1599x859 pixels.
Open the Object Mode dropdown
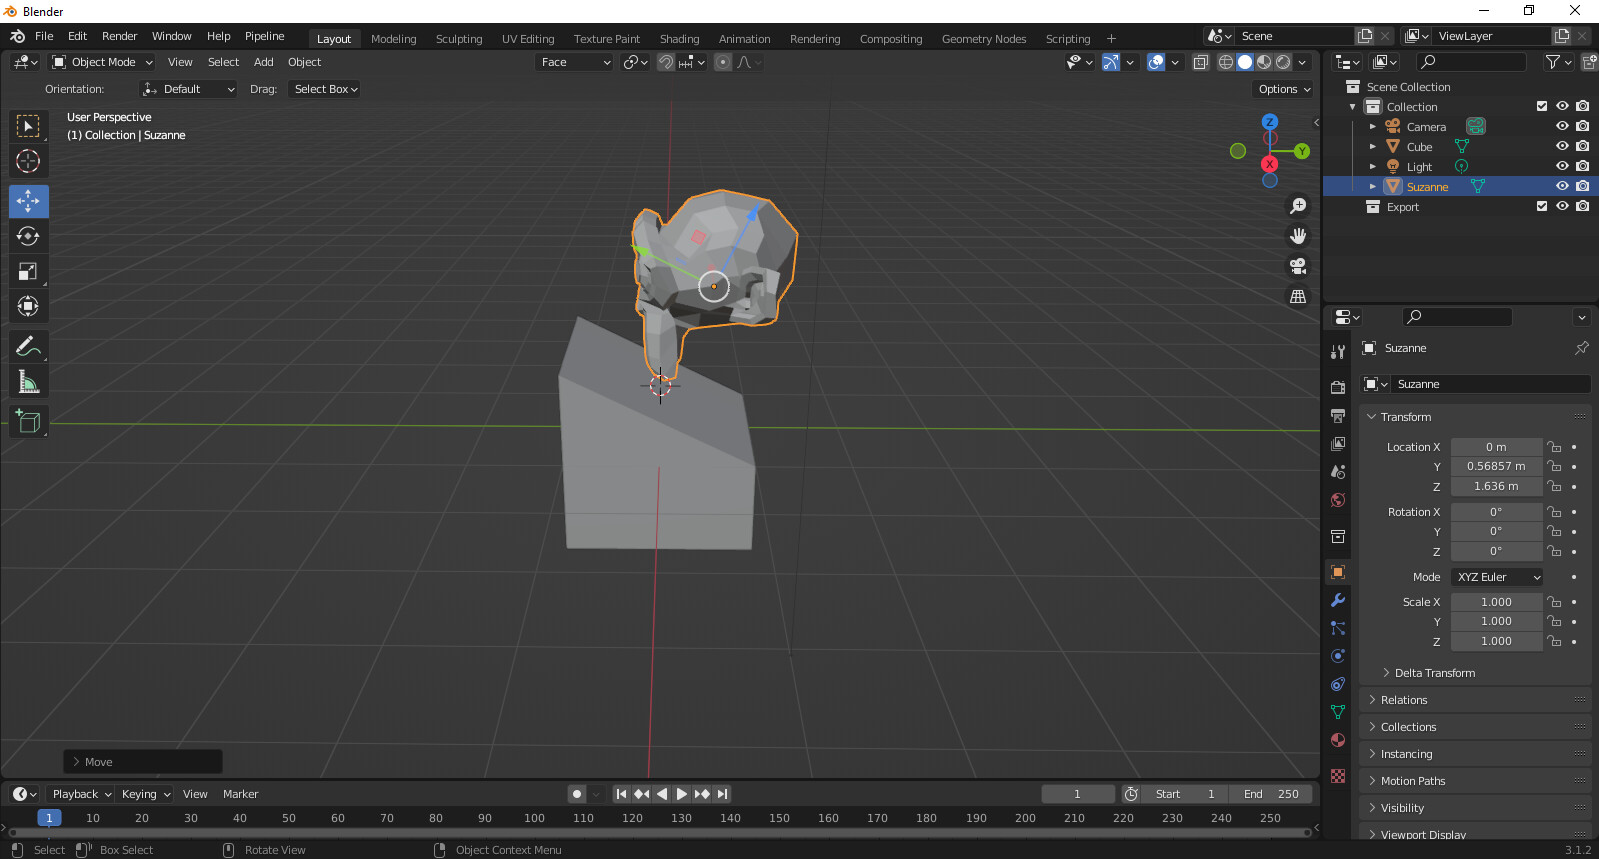coord(102,62)
